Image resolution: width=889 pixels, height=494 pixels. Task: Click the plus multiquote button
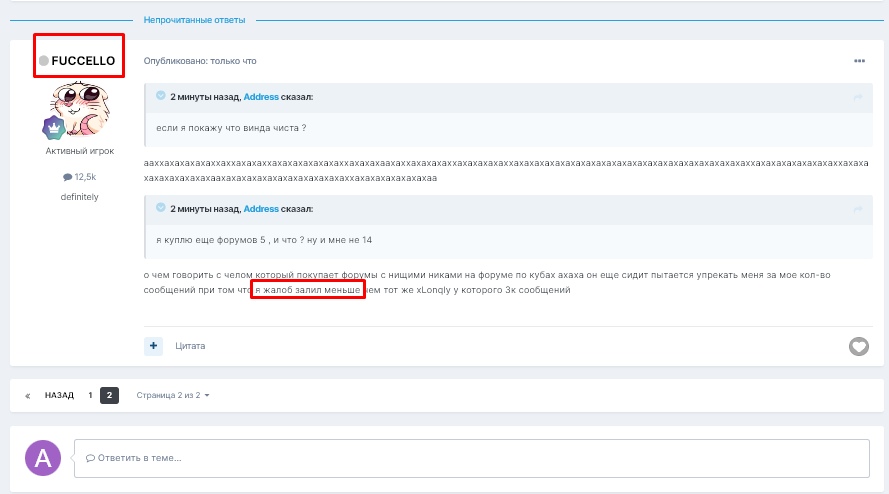pyautogui.click(x=154, y=345)
